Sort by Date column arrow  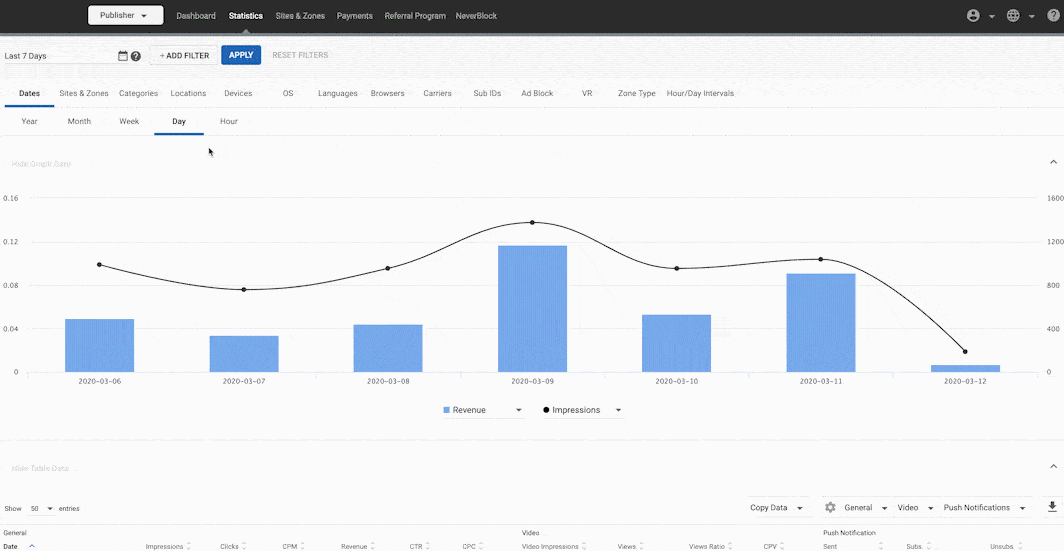tap(32, 546)
